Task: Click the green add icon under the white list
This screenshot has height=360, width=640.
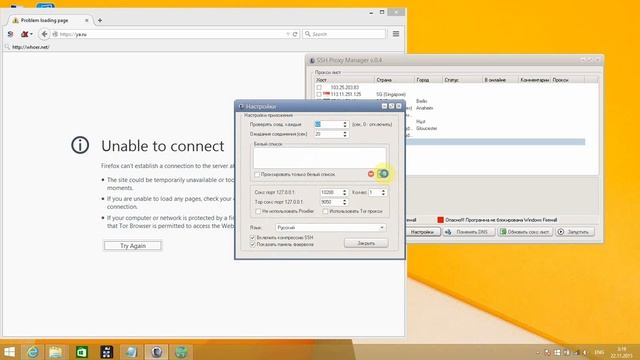Action: [x=383, y=174]
